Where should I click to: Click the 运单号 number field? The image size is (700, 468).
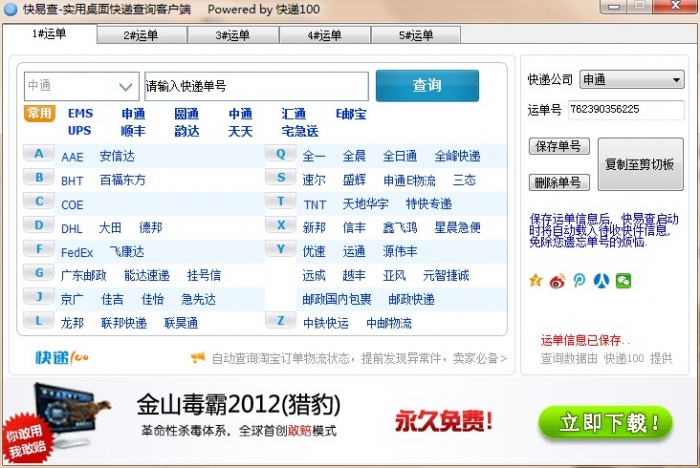coord(626,109)
